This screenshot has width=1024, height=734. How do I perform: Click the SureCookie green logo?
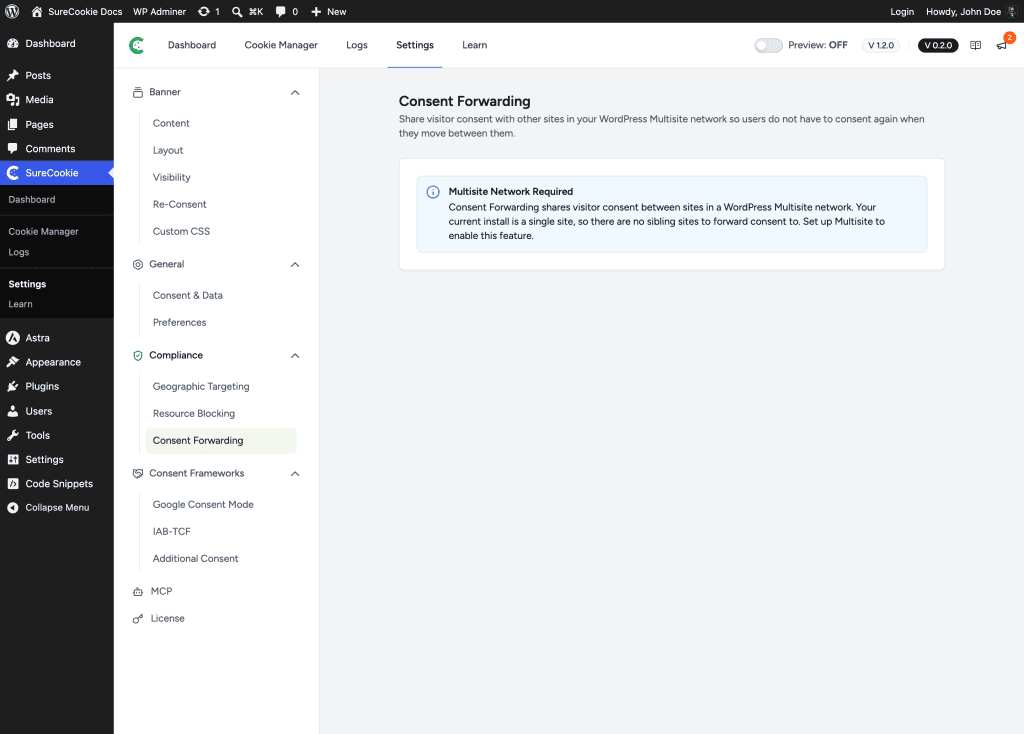[136, 45]
